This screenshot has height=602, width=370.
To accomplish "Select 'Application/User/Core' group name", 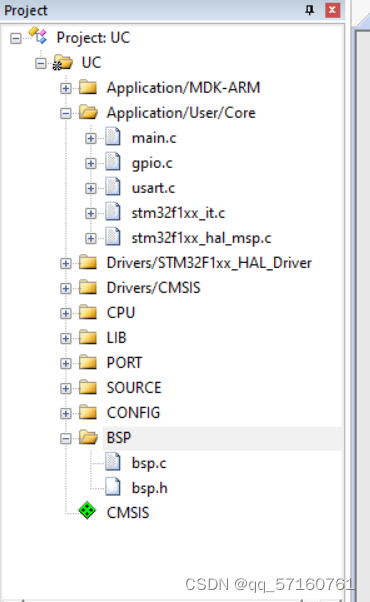I will (181, 113).
